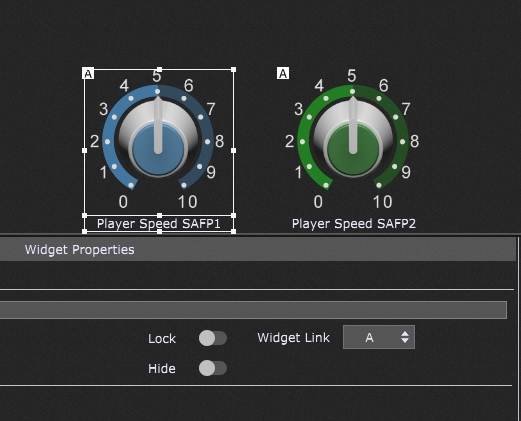This screenshot has height=421, width=521.
Task: Click the Widget Link stepper arrows
Action: tap(405, 337)
